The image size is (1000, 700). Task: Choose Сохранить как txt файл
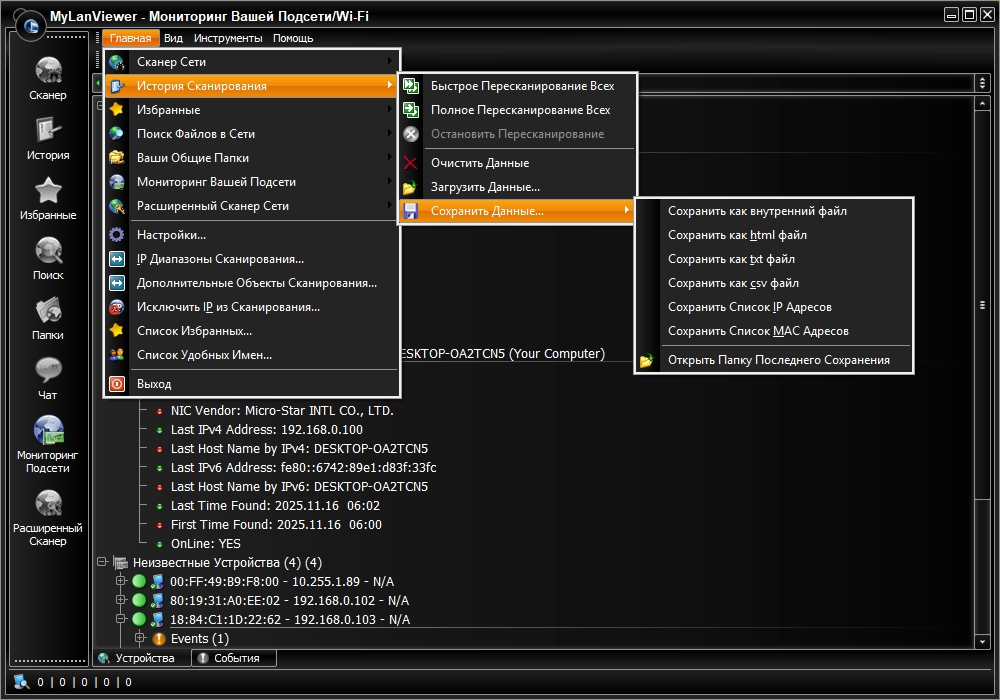774,259
